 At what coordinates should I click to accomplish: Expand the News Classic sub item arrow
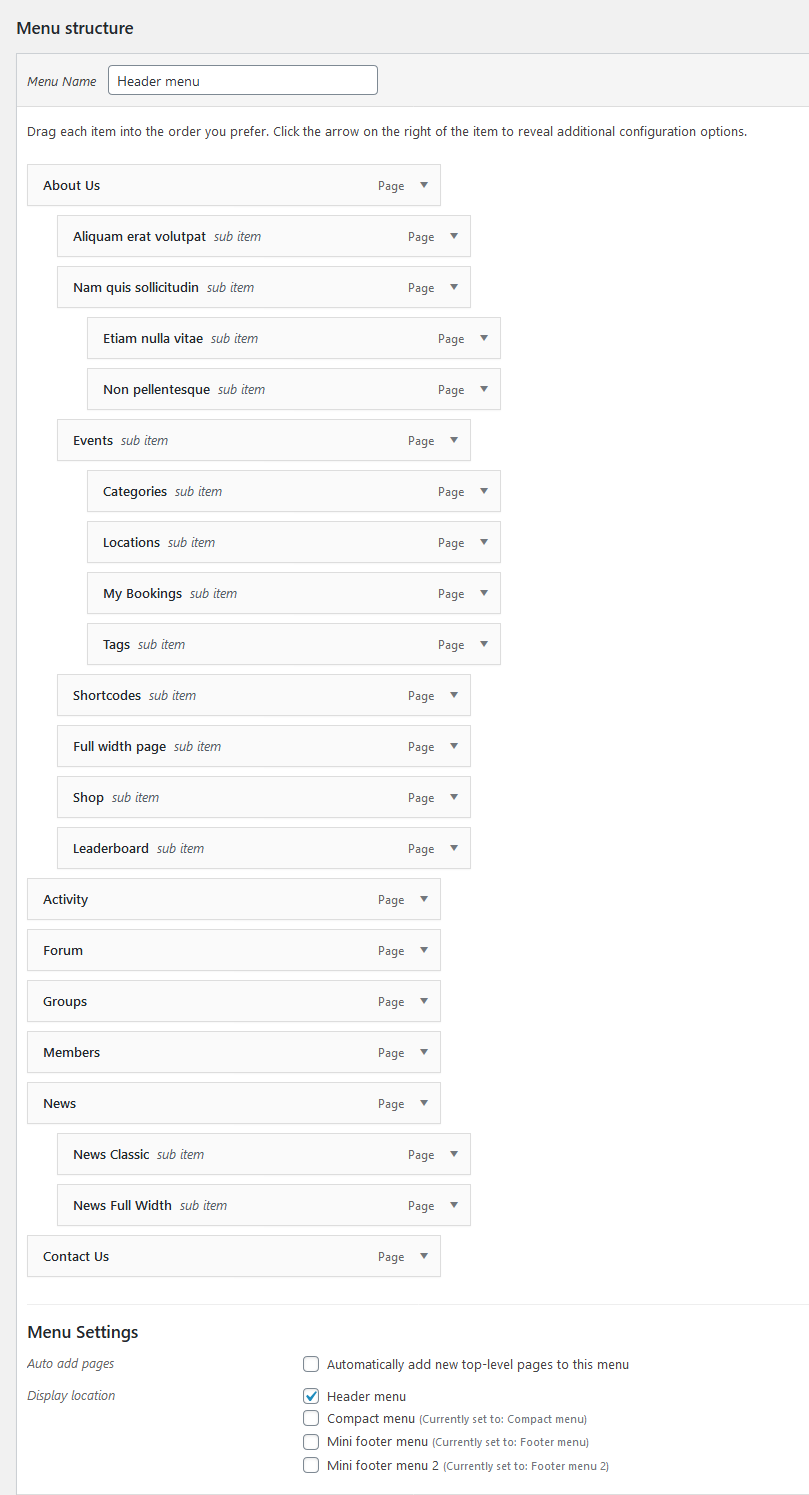click(454, 1154)
